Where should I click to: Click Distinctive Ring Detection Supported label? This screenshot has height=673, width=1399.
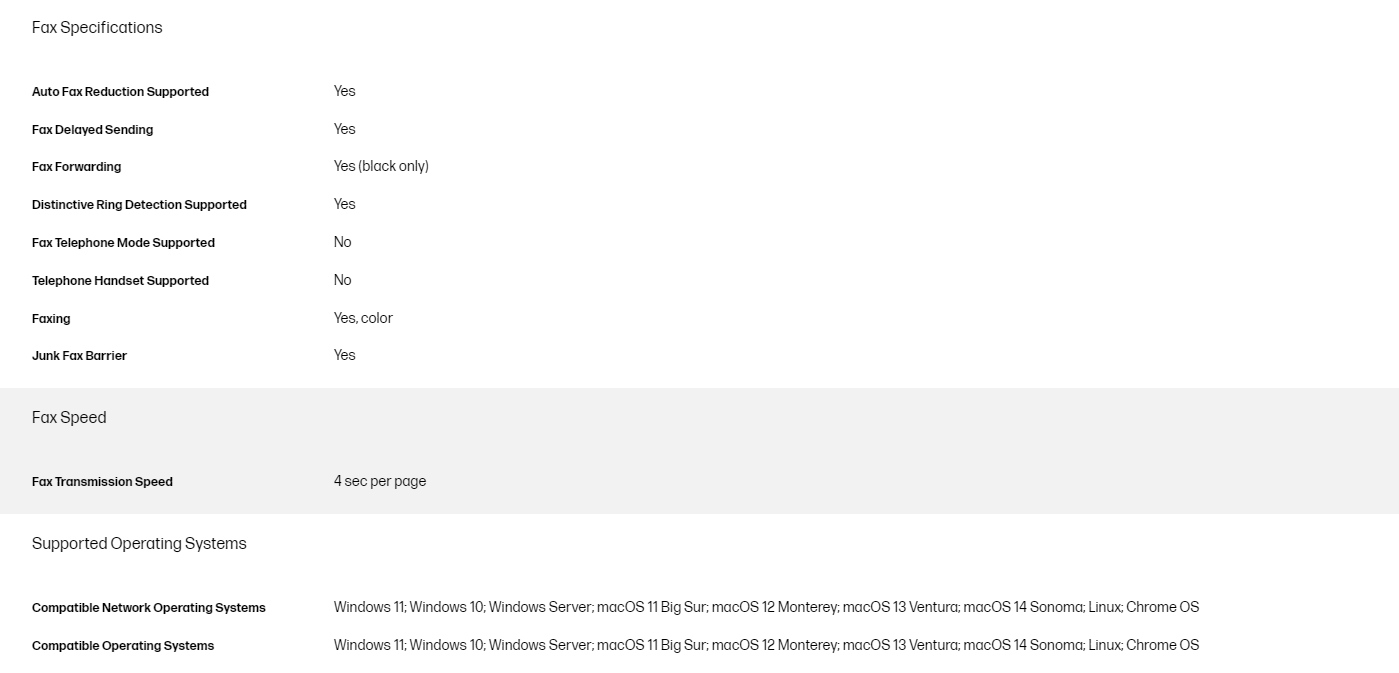(x=139, y=205)
